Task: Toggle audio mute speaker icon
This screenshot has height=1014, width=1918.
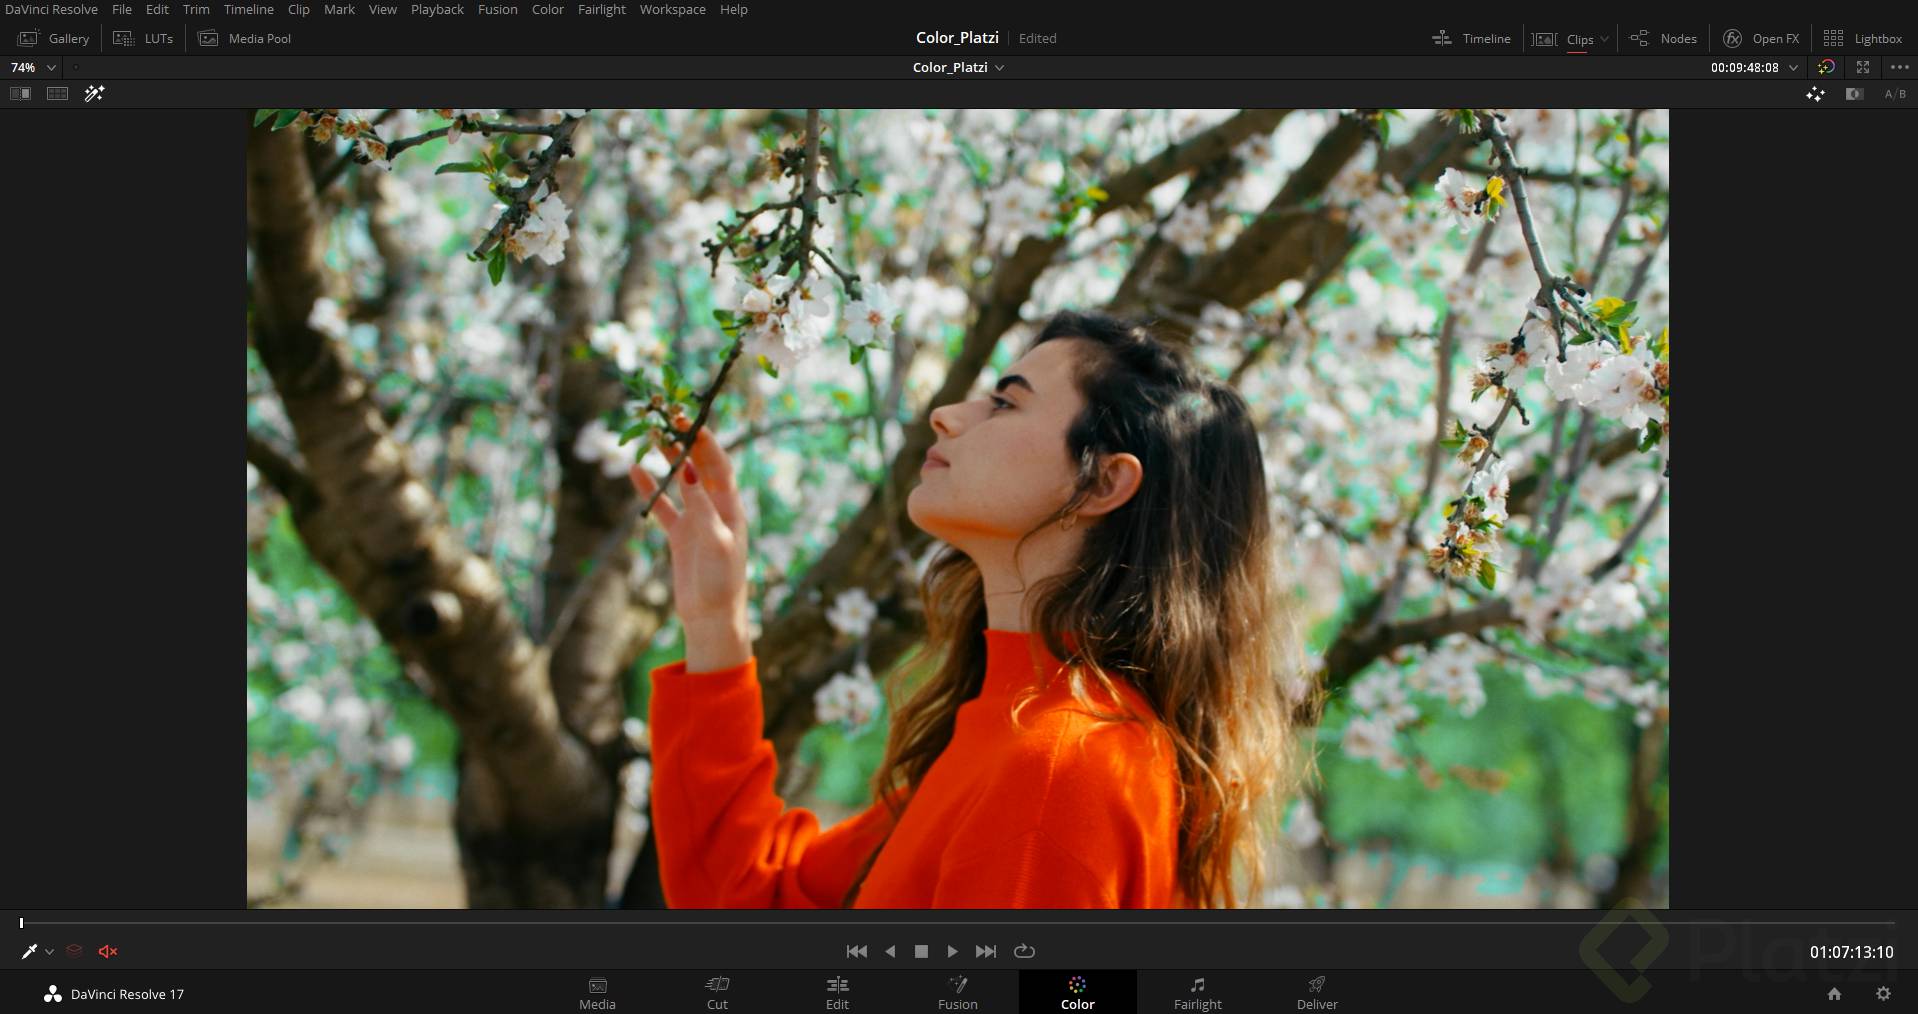Action: tap(108, 951)
